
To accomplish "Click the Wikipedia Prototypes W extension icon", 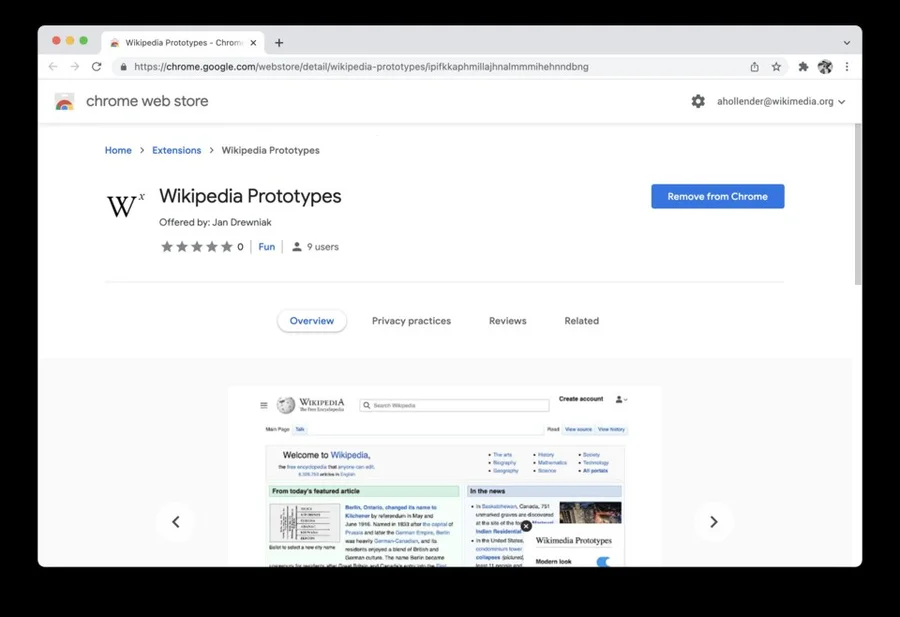I will click(126, 205).
